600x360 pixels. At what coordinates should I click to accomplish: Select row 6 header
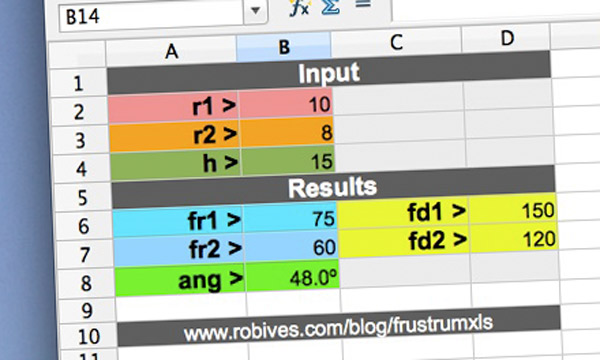84,226
